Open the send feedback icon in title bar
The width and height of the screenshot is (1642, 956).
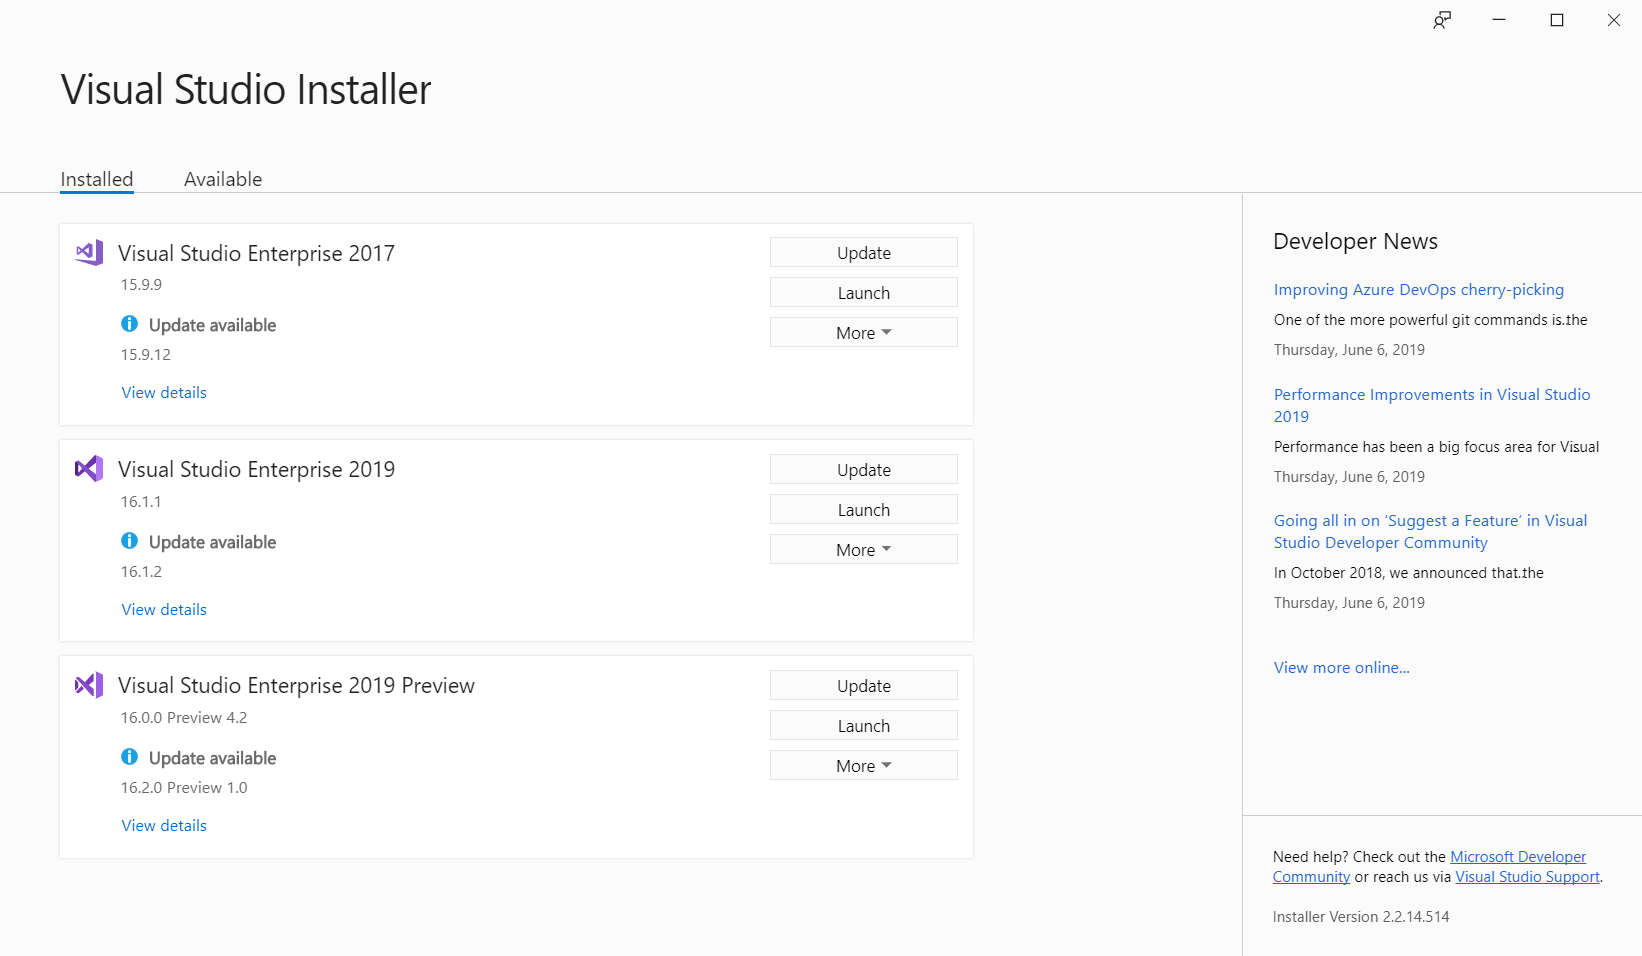pos(1442,20)
